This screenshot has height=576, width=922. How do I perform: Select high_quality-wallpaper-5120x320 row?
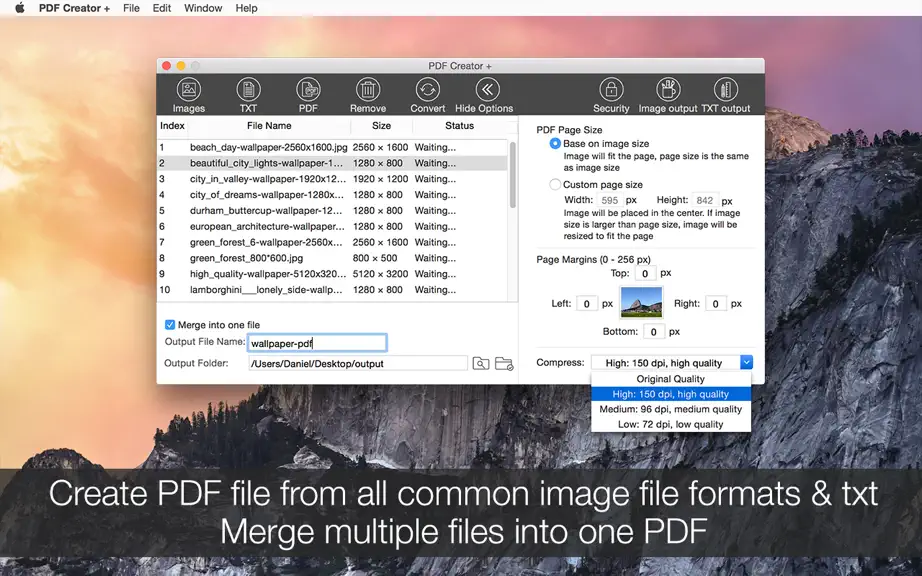point(332,274)
